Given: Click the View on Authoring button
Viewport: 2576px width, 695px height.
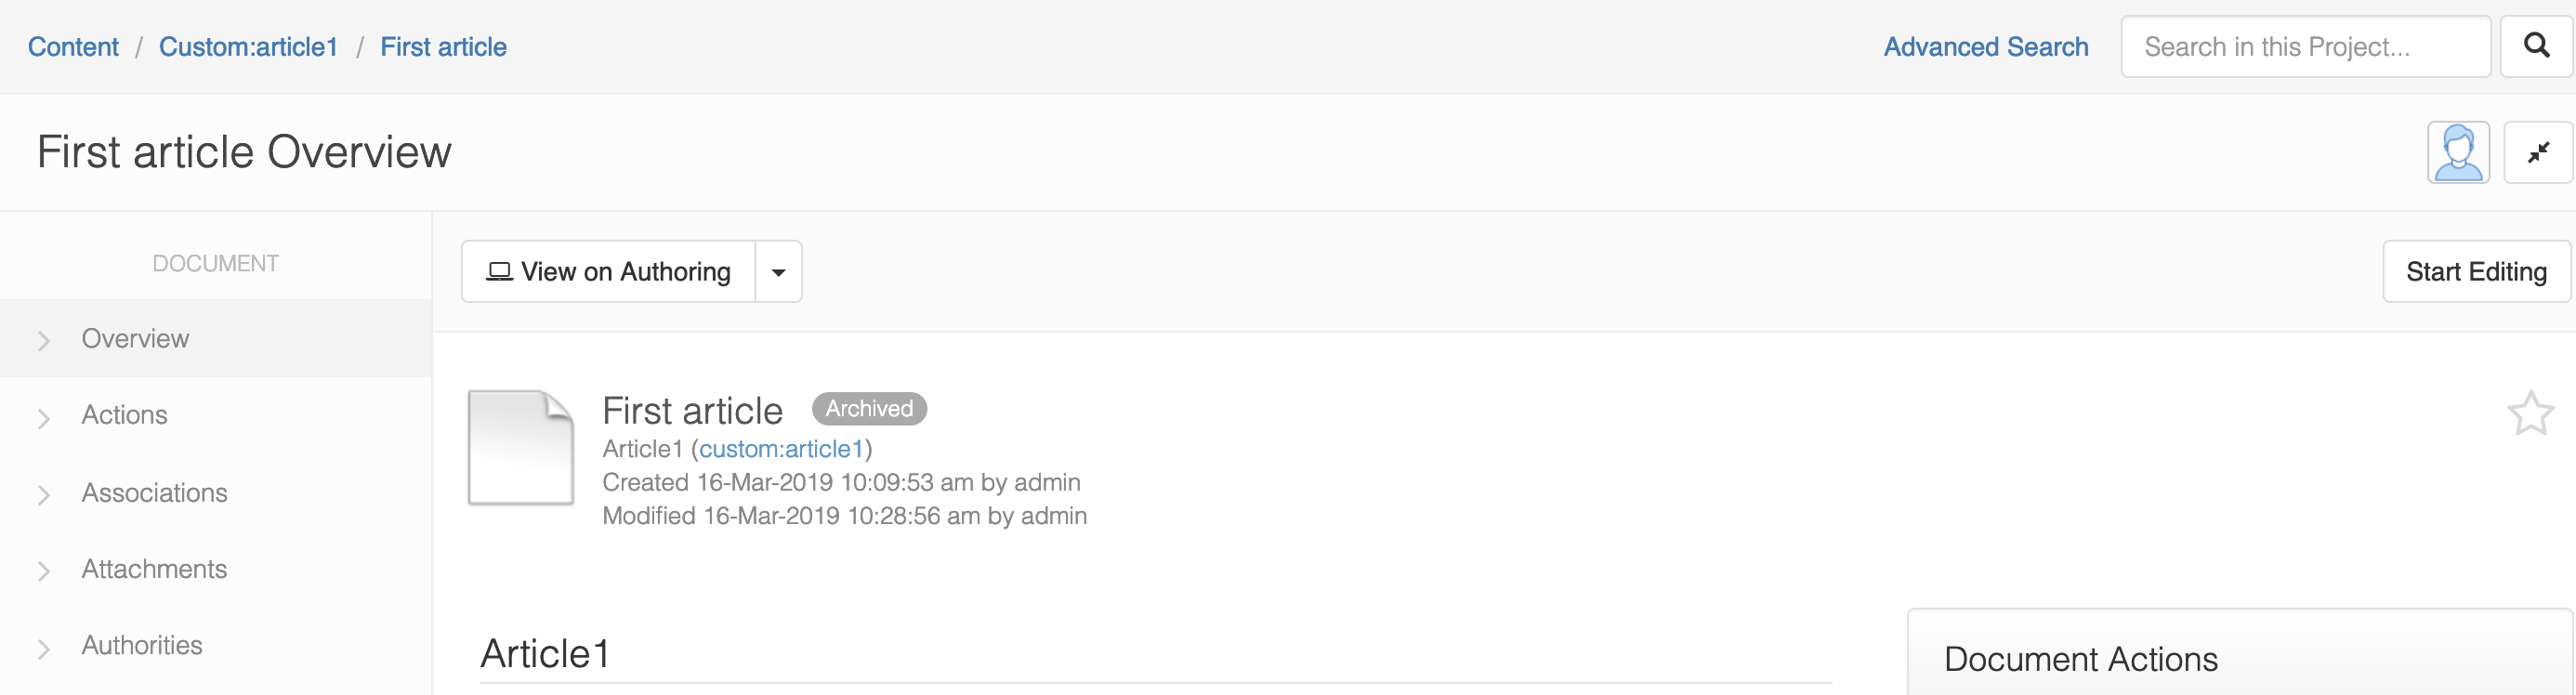Looking at the screenshot, I should coord(609,272).
